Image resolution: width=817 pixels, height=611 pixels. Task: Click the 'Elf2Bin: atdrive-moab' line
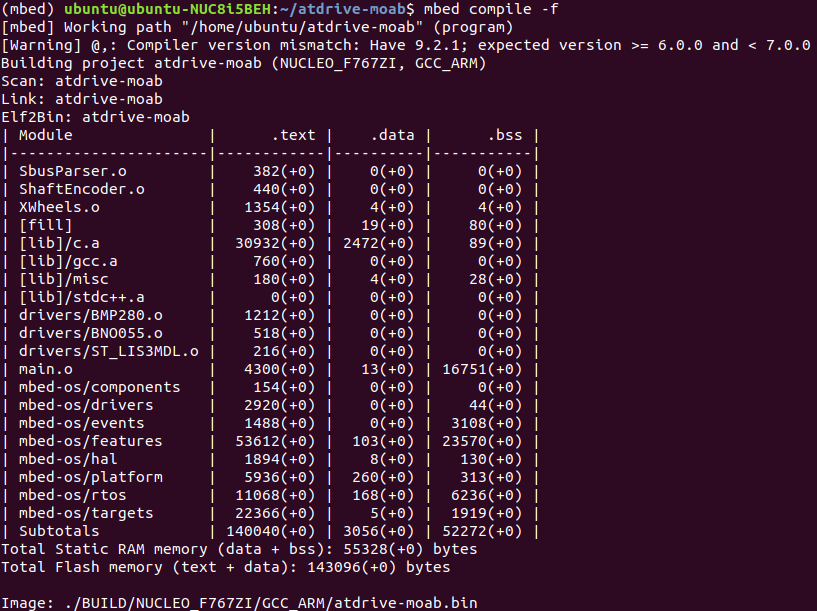(95, 117)
